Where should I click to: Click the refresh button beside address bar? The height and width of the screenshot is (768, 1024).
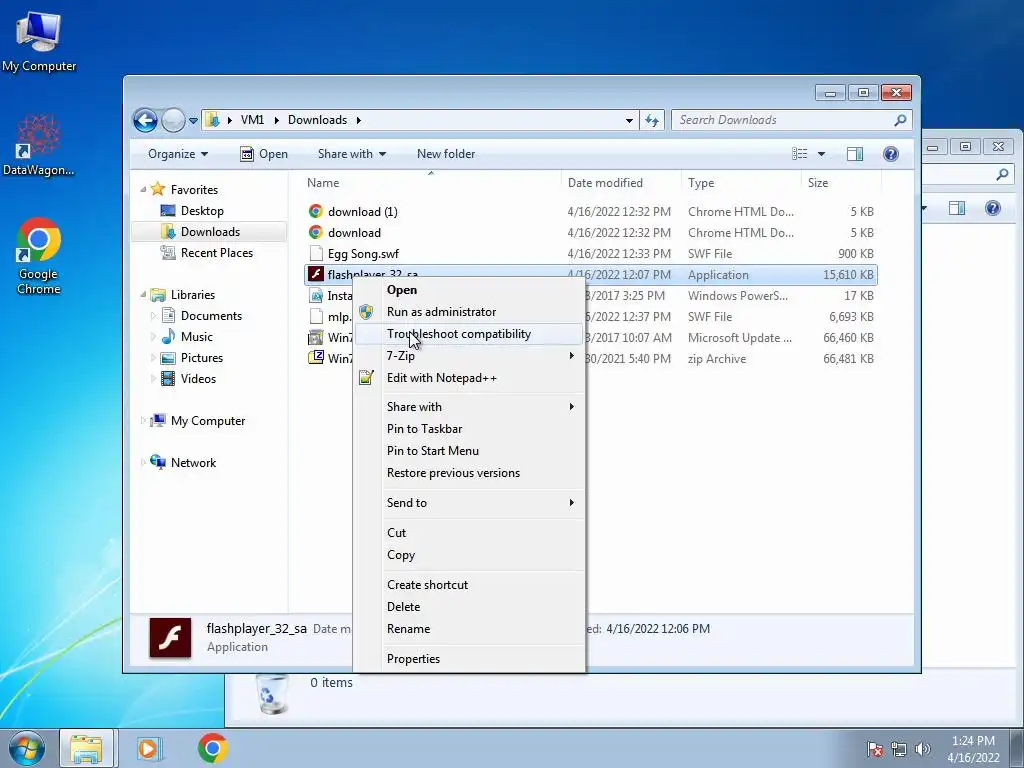(x=652, y=120)
